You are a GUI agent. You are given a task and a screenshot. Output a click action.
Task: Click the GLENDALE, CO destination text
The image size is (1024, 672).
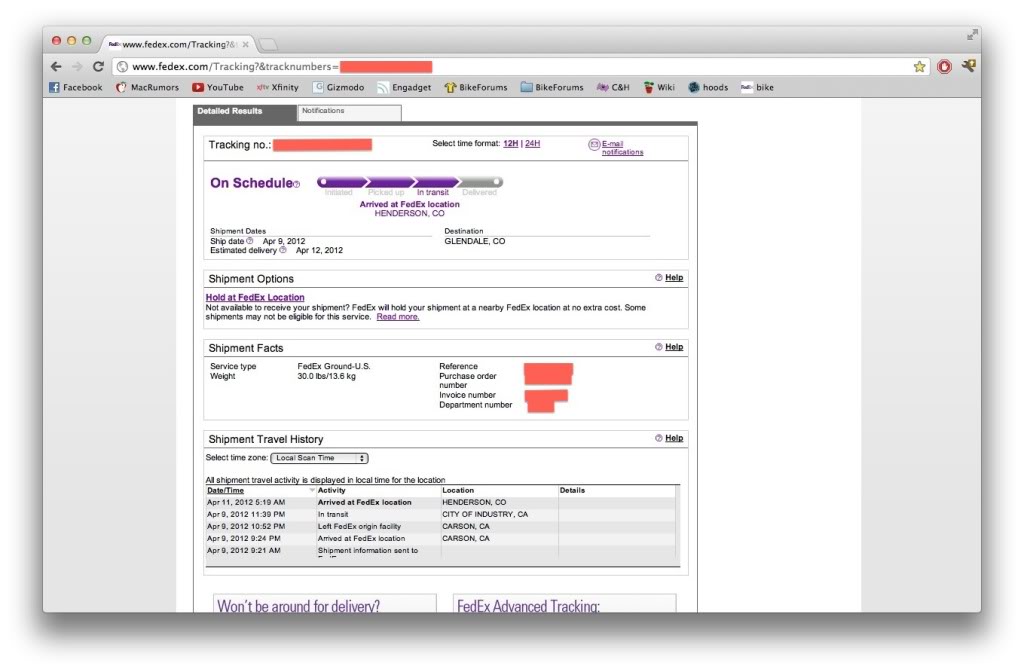coord(475,242)
